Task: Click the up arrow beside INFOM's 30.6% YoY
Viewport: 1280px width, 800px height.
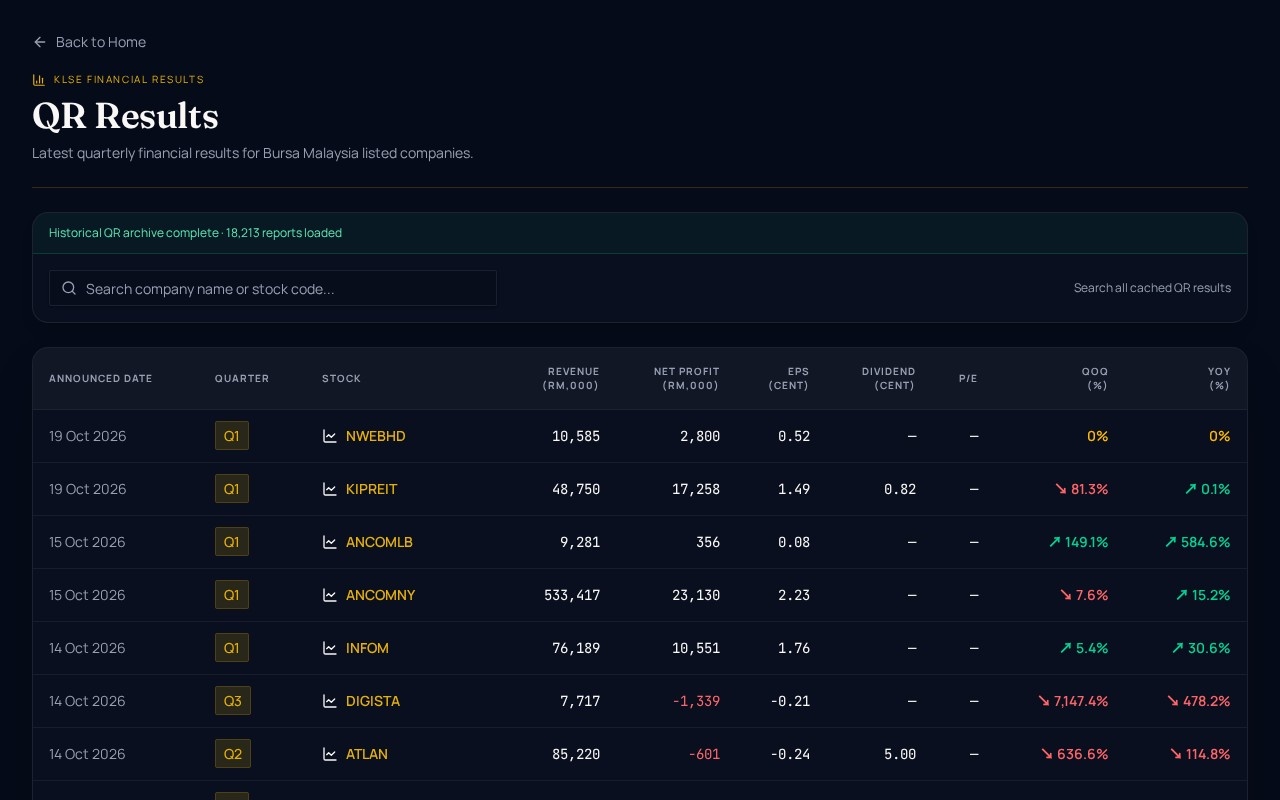Action: [1178, 648]
